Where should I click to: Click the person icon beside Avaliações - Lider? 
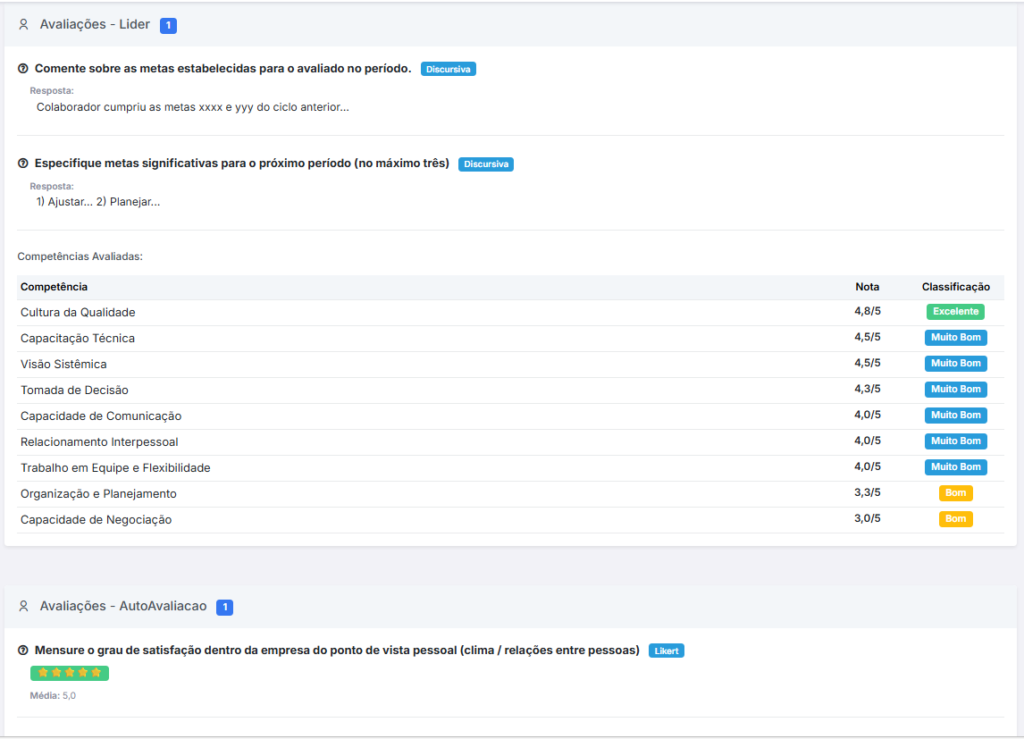point(24,25)
